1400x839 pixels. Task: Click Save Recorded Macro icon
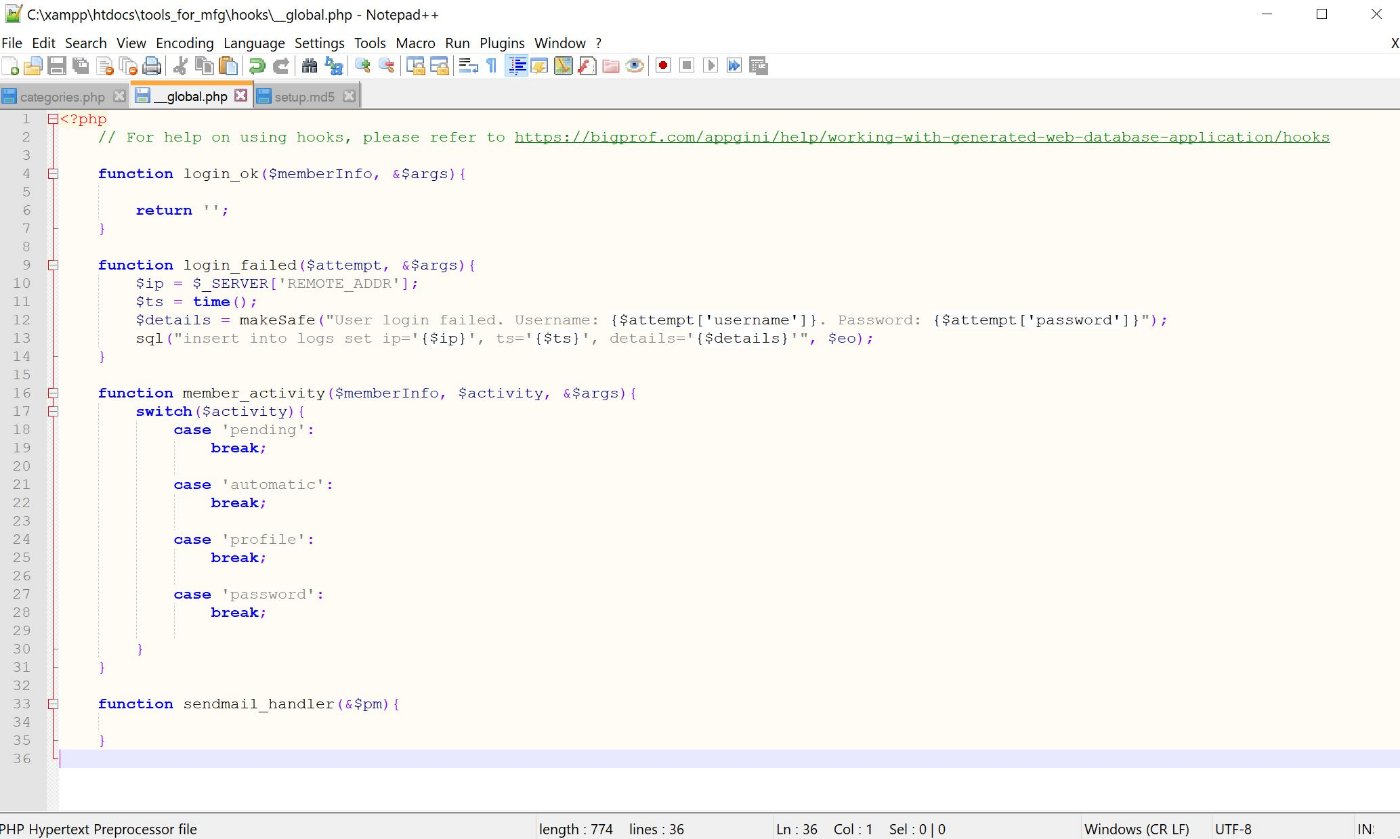click(x=758, y=66)
